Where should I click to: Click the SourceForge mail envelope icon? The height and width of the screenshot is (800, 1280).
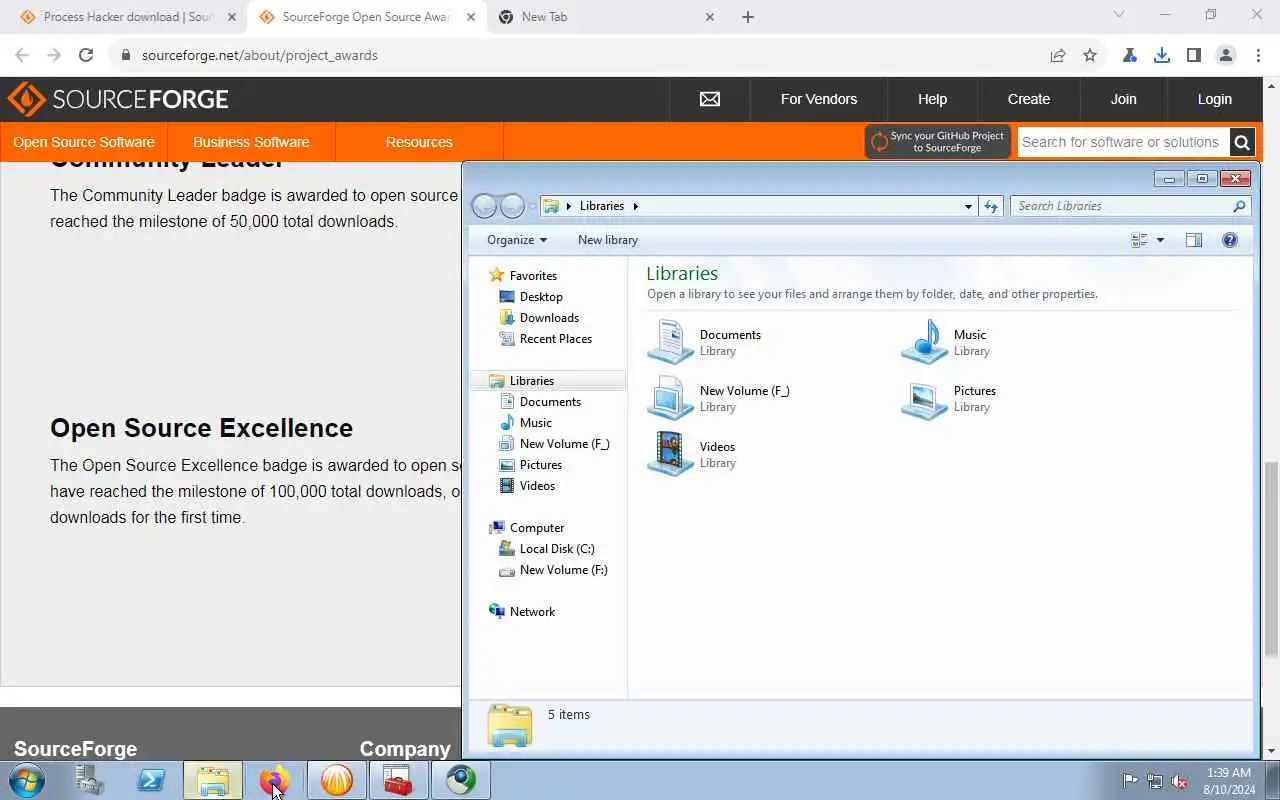coord(710,99)
